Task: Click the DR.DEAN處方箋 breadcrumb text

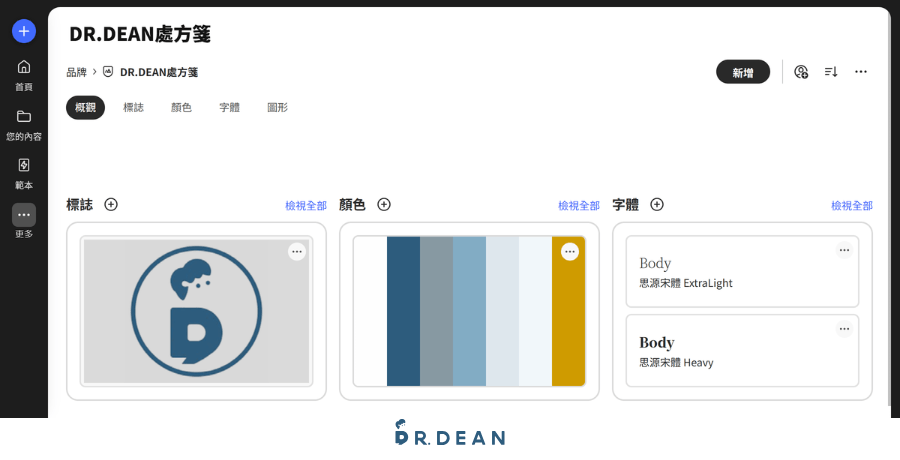Action: coord(159,72)
